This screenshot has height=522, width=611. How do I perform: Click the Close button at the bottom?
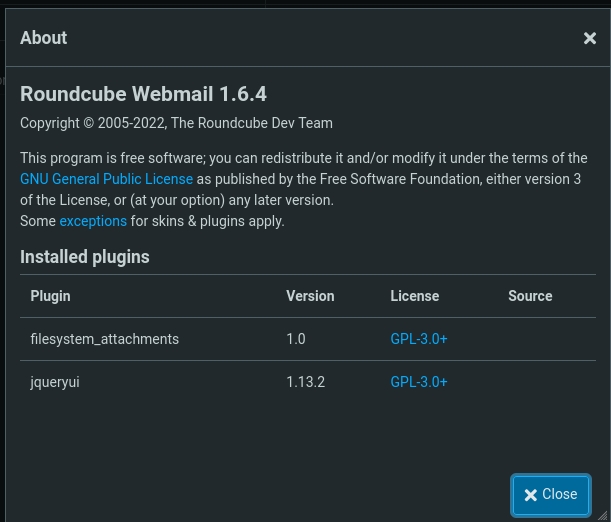pyautogui.click(x=550, y=494)
